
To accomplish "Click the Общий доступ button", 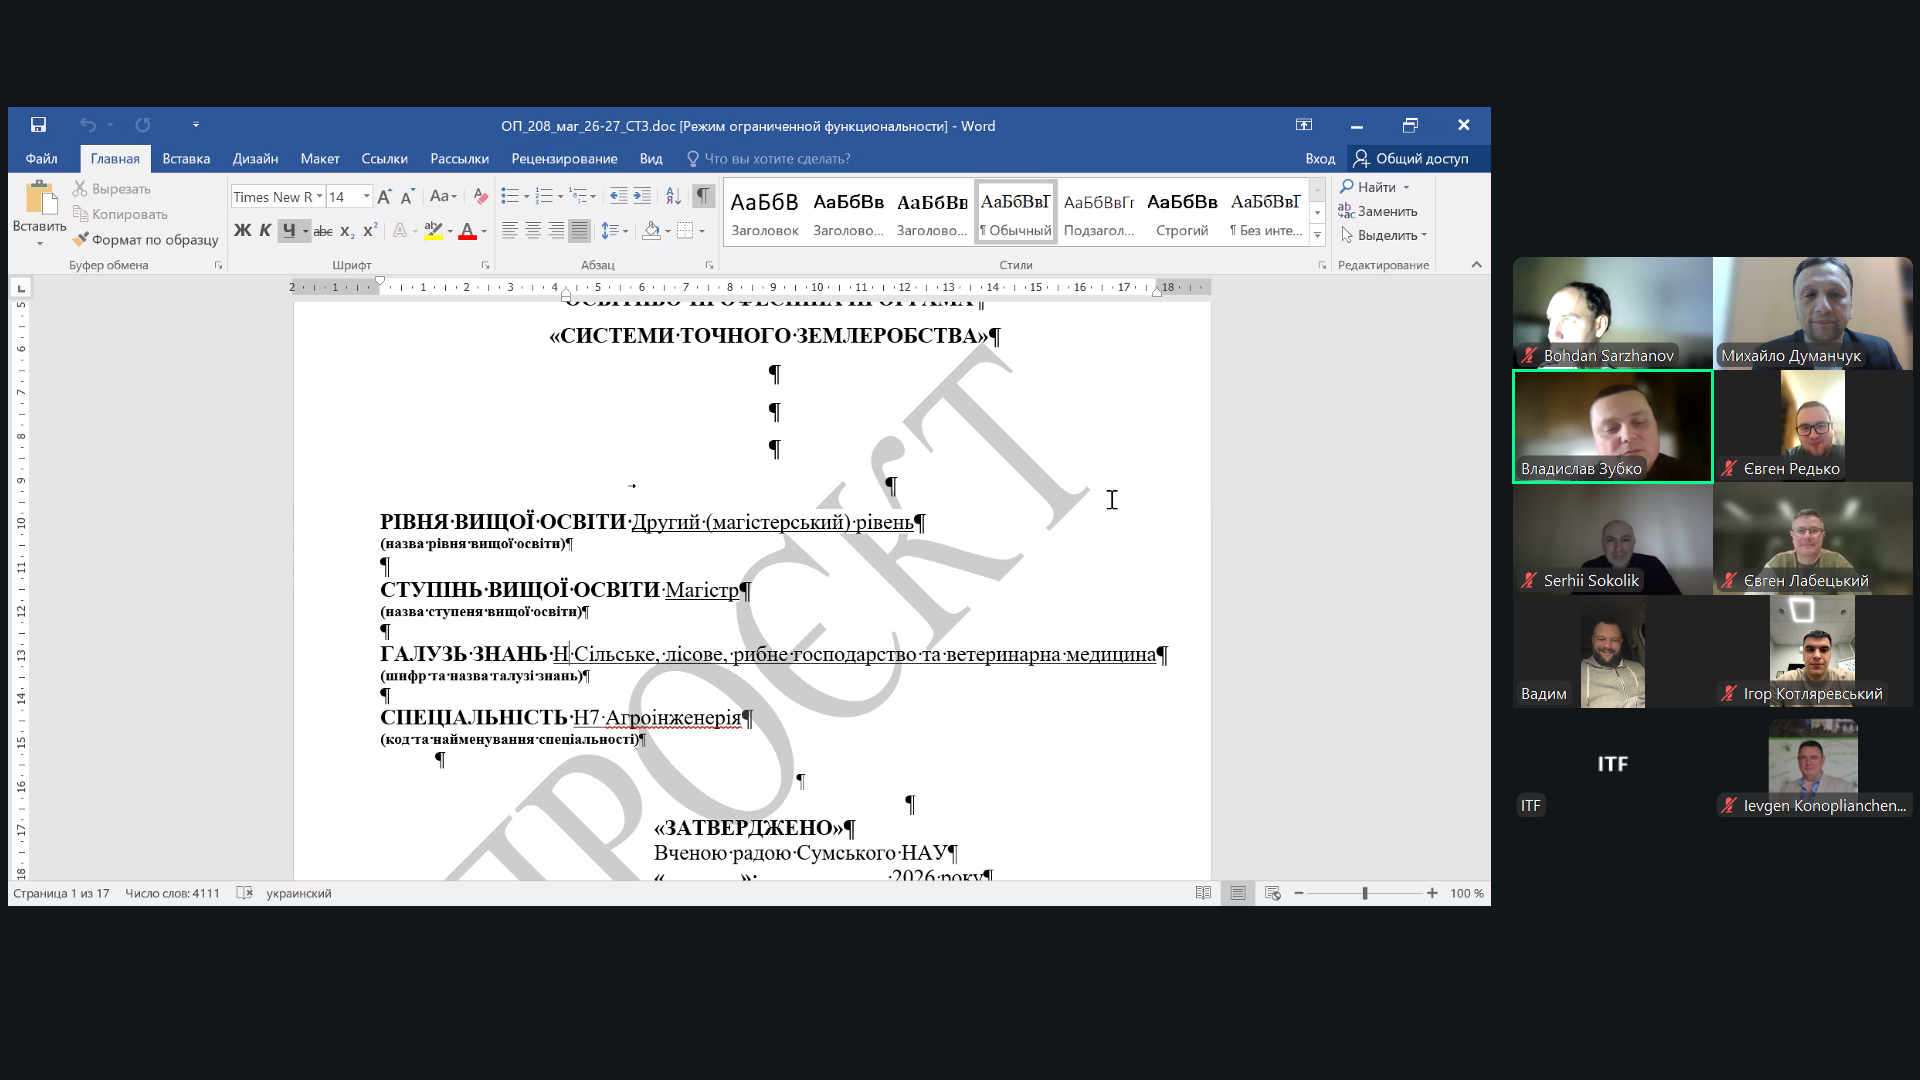I will pyautogui.click(x=1411, y=159).
